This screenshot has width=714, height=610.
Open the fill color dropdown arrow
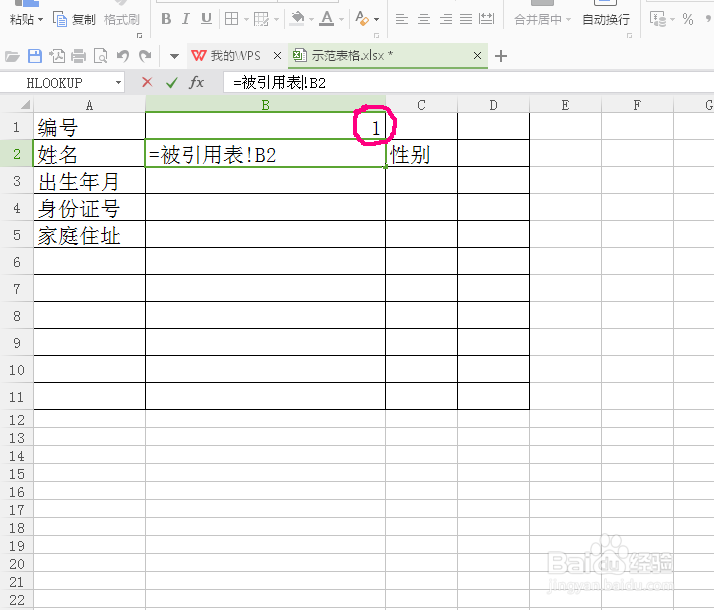click(311, 20)
